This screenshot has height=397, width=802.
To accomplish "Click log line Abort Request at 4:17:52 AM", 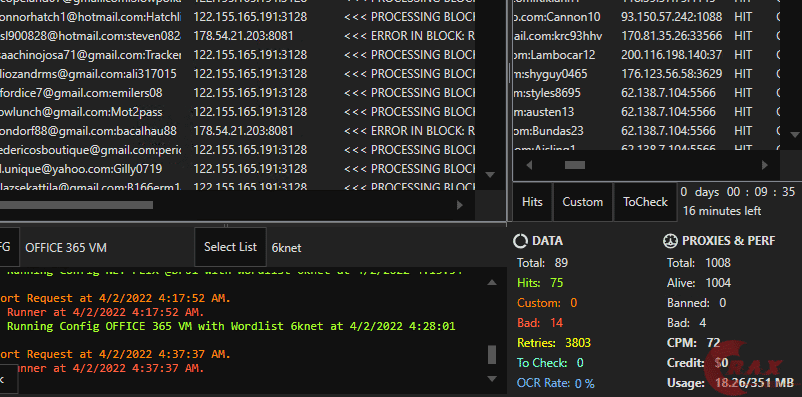I will 115,298.
